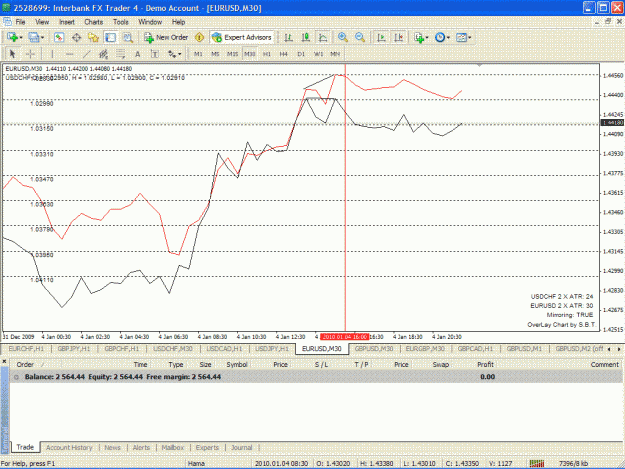Open the Templates icon
Viewport: 625px width, 469px height.
pos(461,37)
